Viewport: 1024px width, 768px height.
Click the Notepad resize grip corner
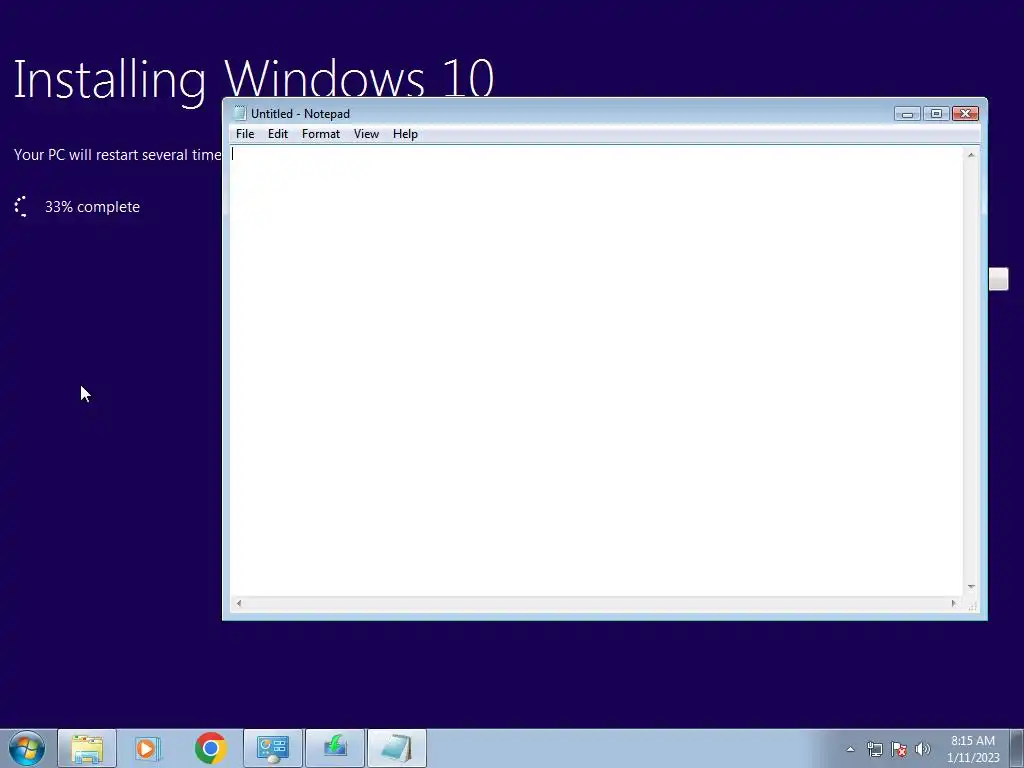(x=972, y=606)
